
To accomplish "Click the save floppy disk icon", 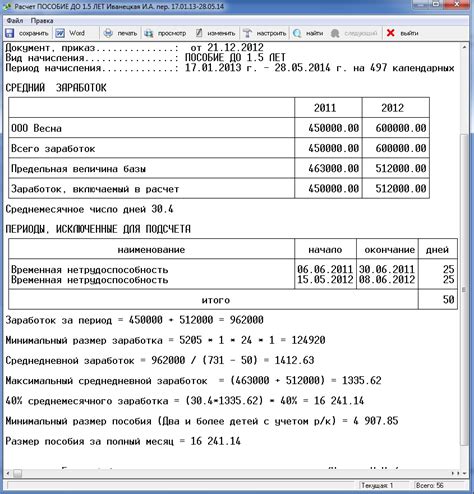I will click(9, 33).
